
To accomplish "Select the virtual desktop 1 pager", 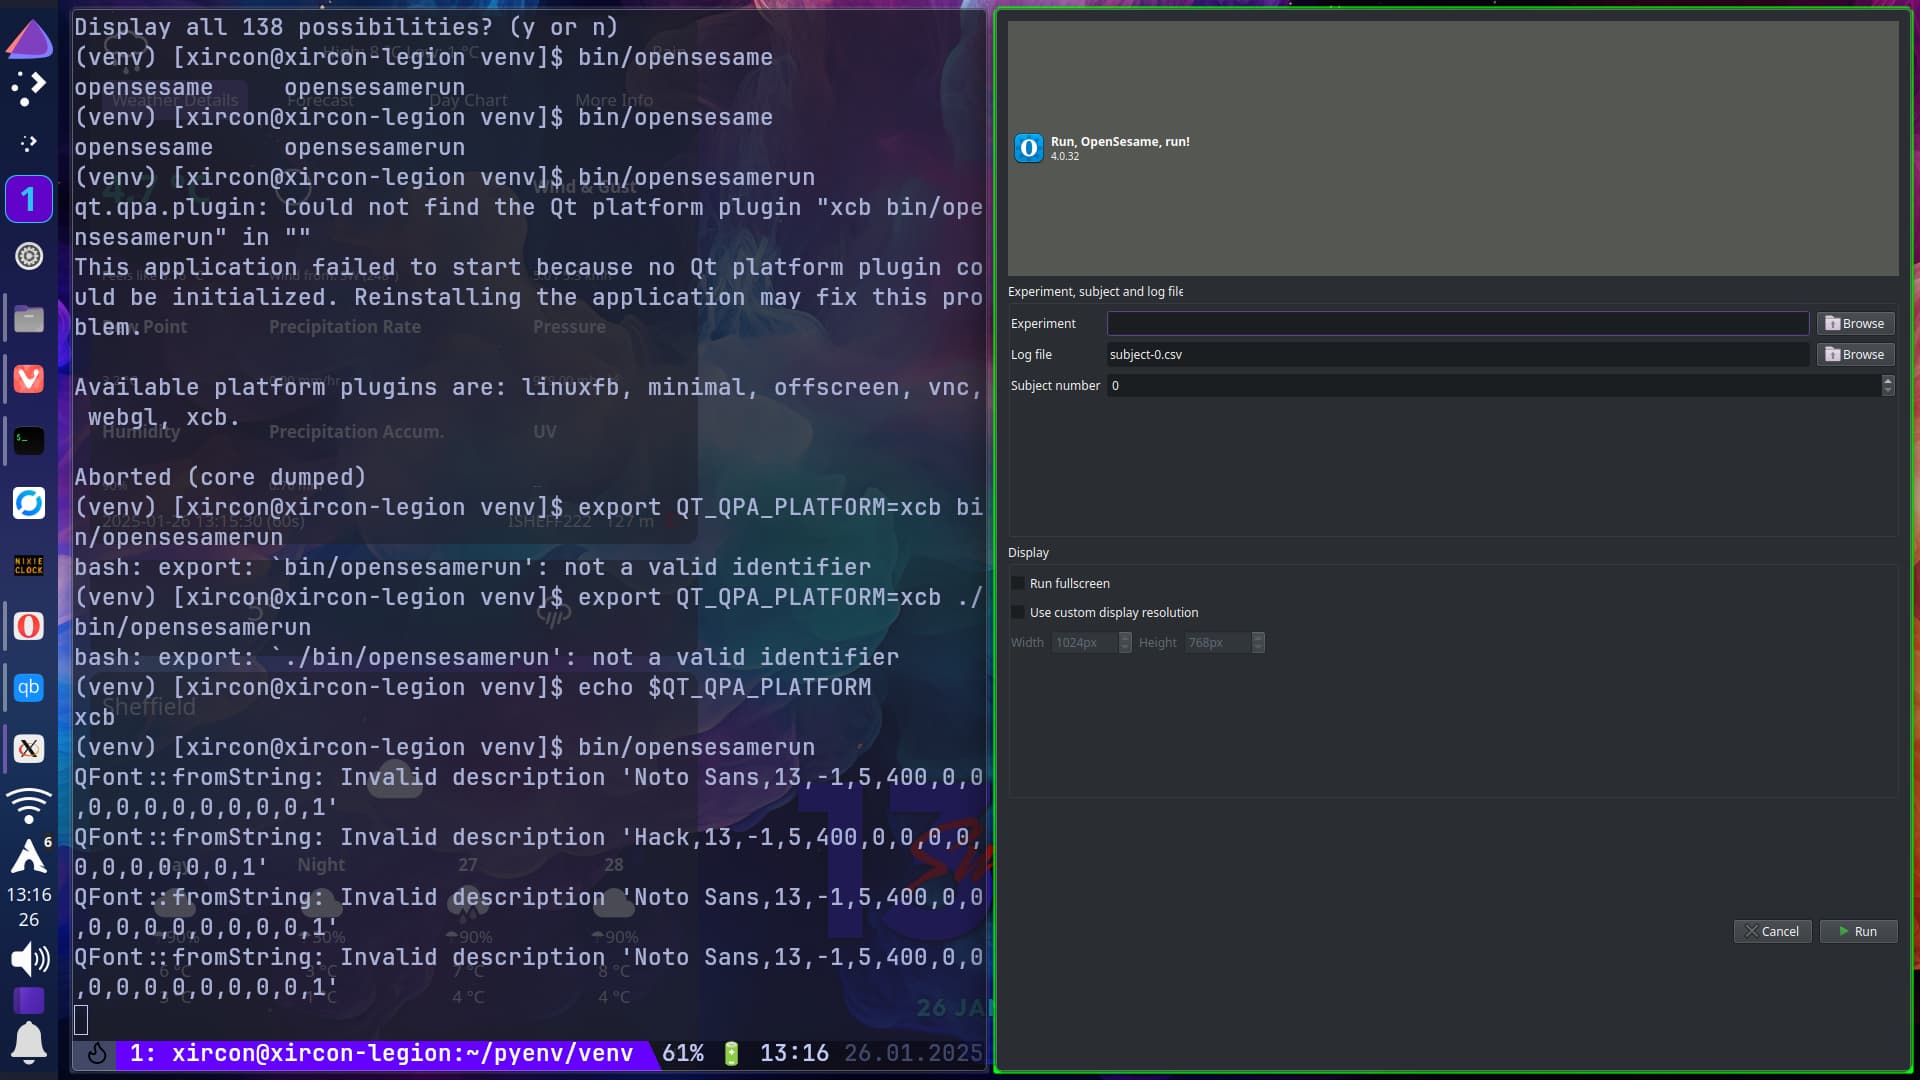I will pos(29,199).
